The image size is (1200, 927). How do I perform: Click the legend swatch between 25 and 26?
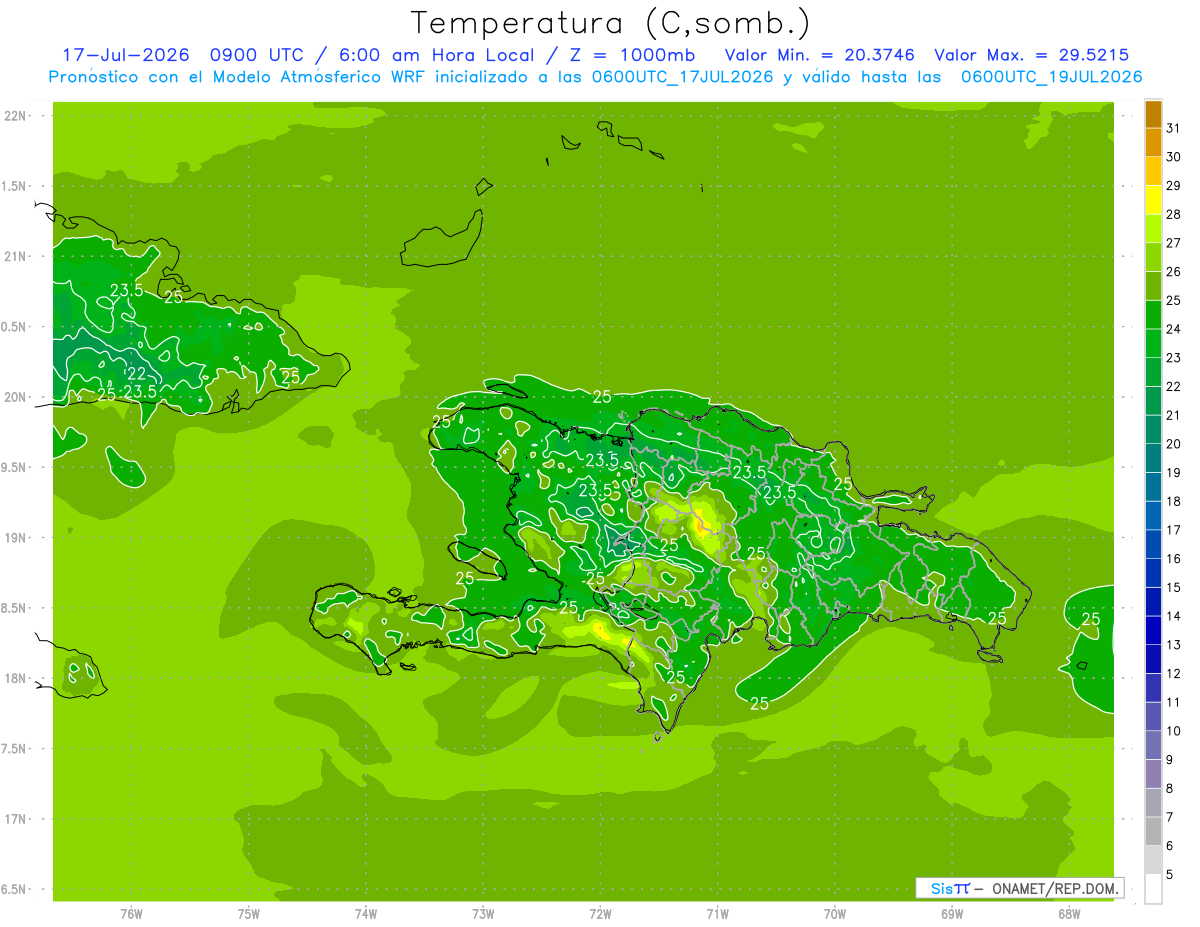click(1153, 286)
